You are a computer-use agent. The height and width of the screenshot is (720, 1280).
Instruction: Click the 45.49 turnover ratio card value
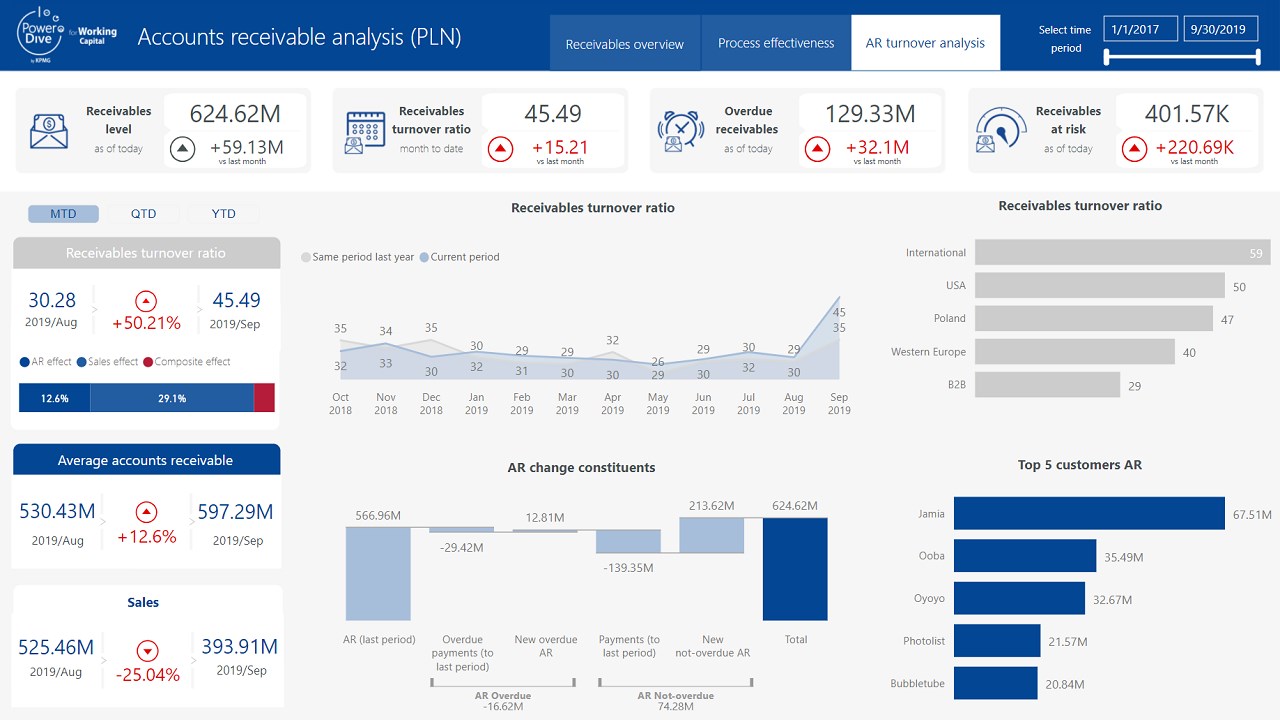tap(553, 113)
